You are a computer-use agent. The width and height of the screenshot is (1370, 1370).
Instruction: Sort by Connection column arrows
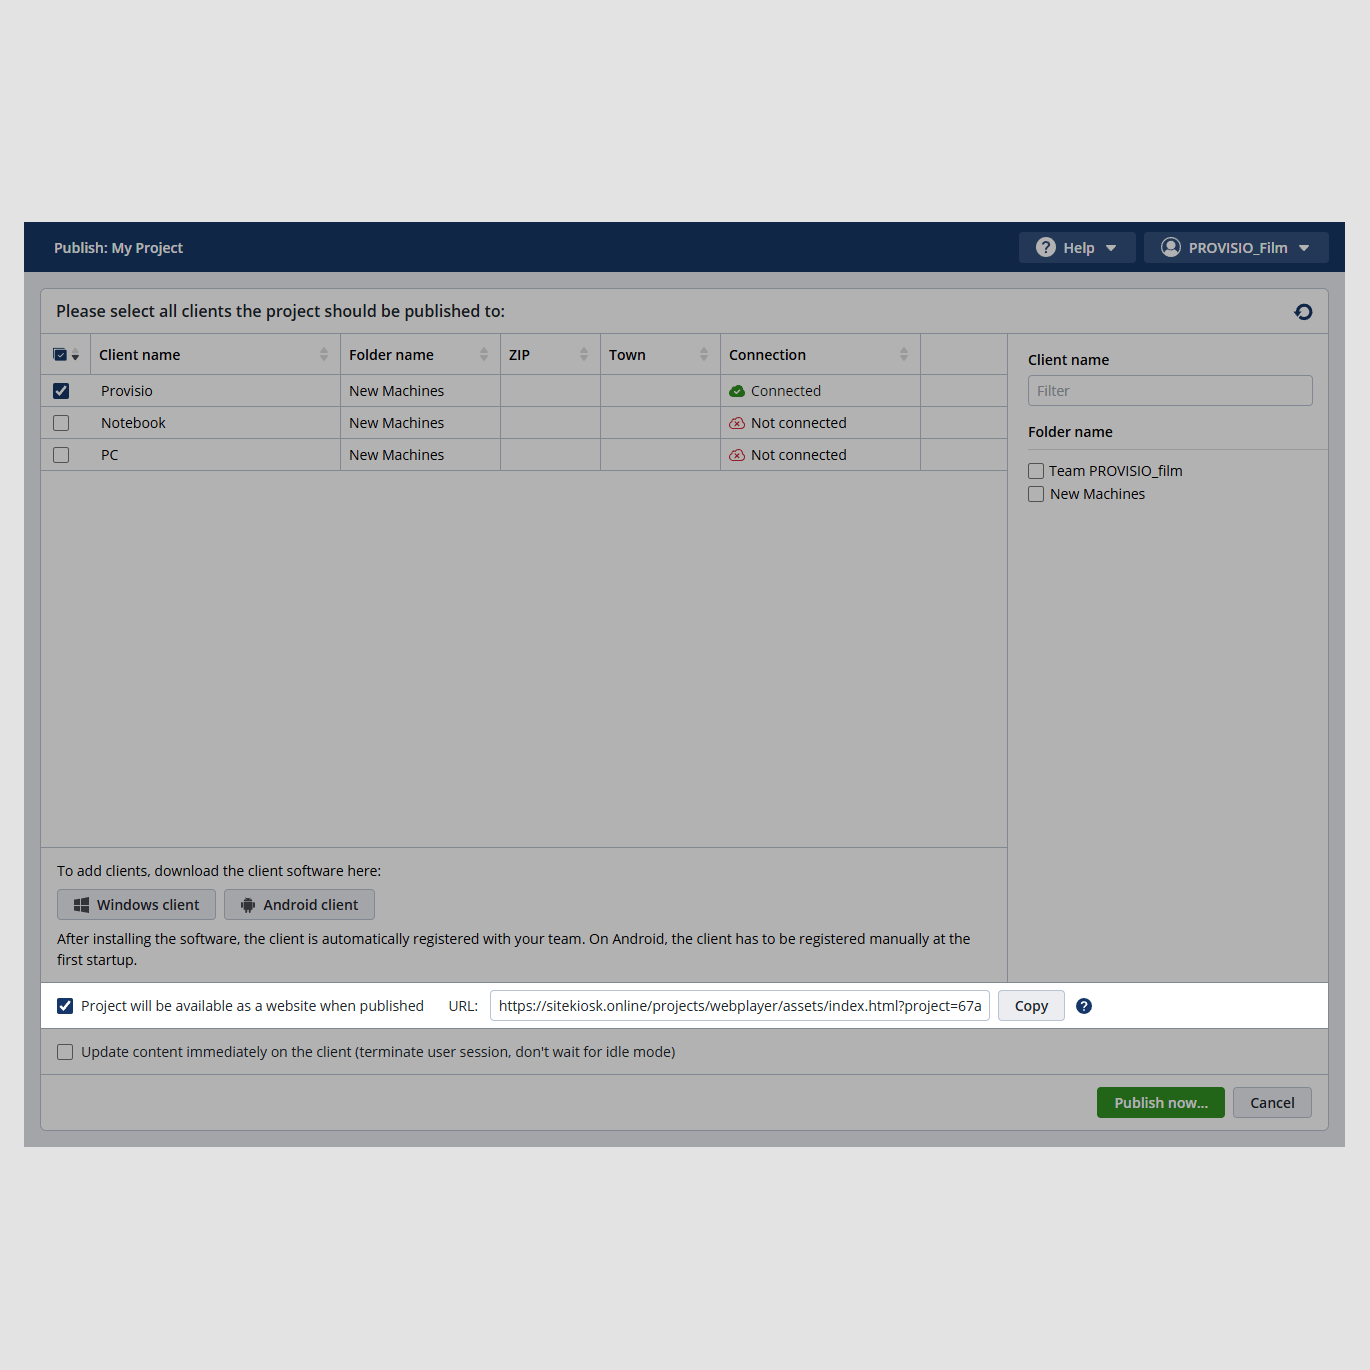pos(904,355)
